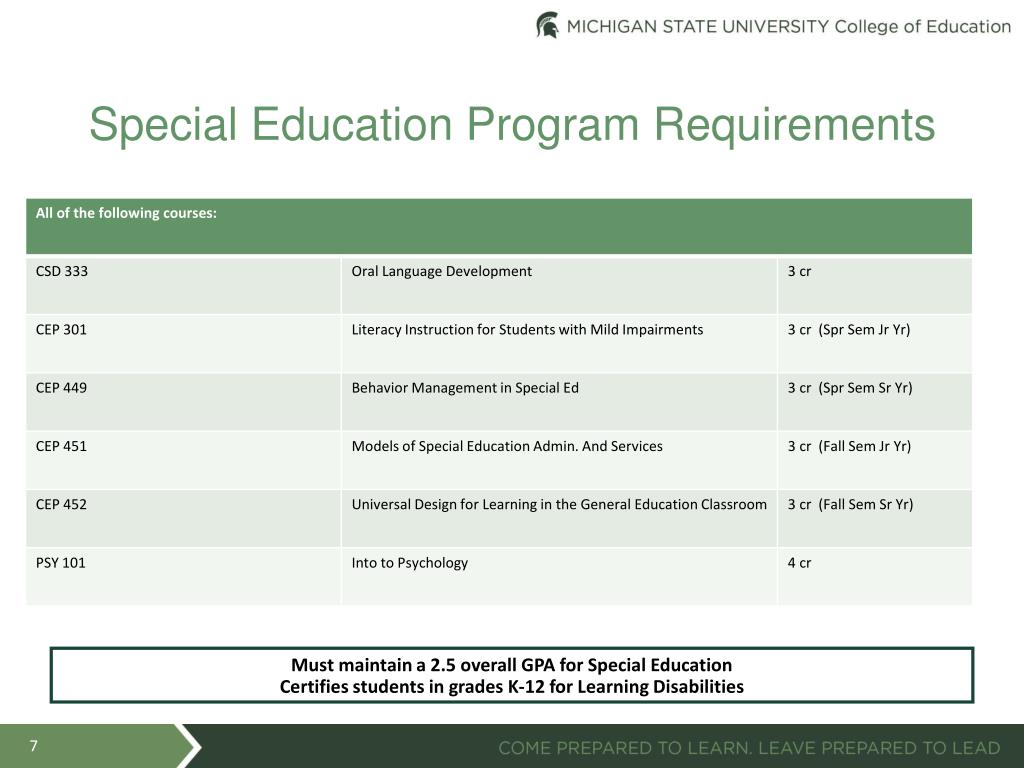
Task: Click the CEP 452 course code
Action: coord(61,504)
